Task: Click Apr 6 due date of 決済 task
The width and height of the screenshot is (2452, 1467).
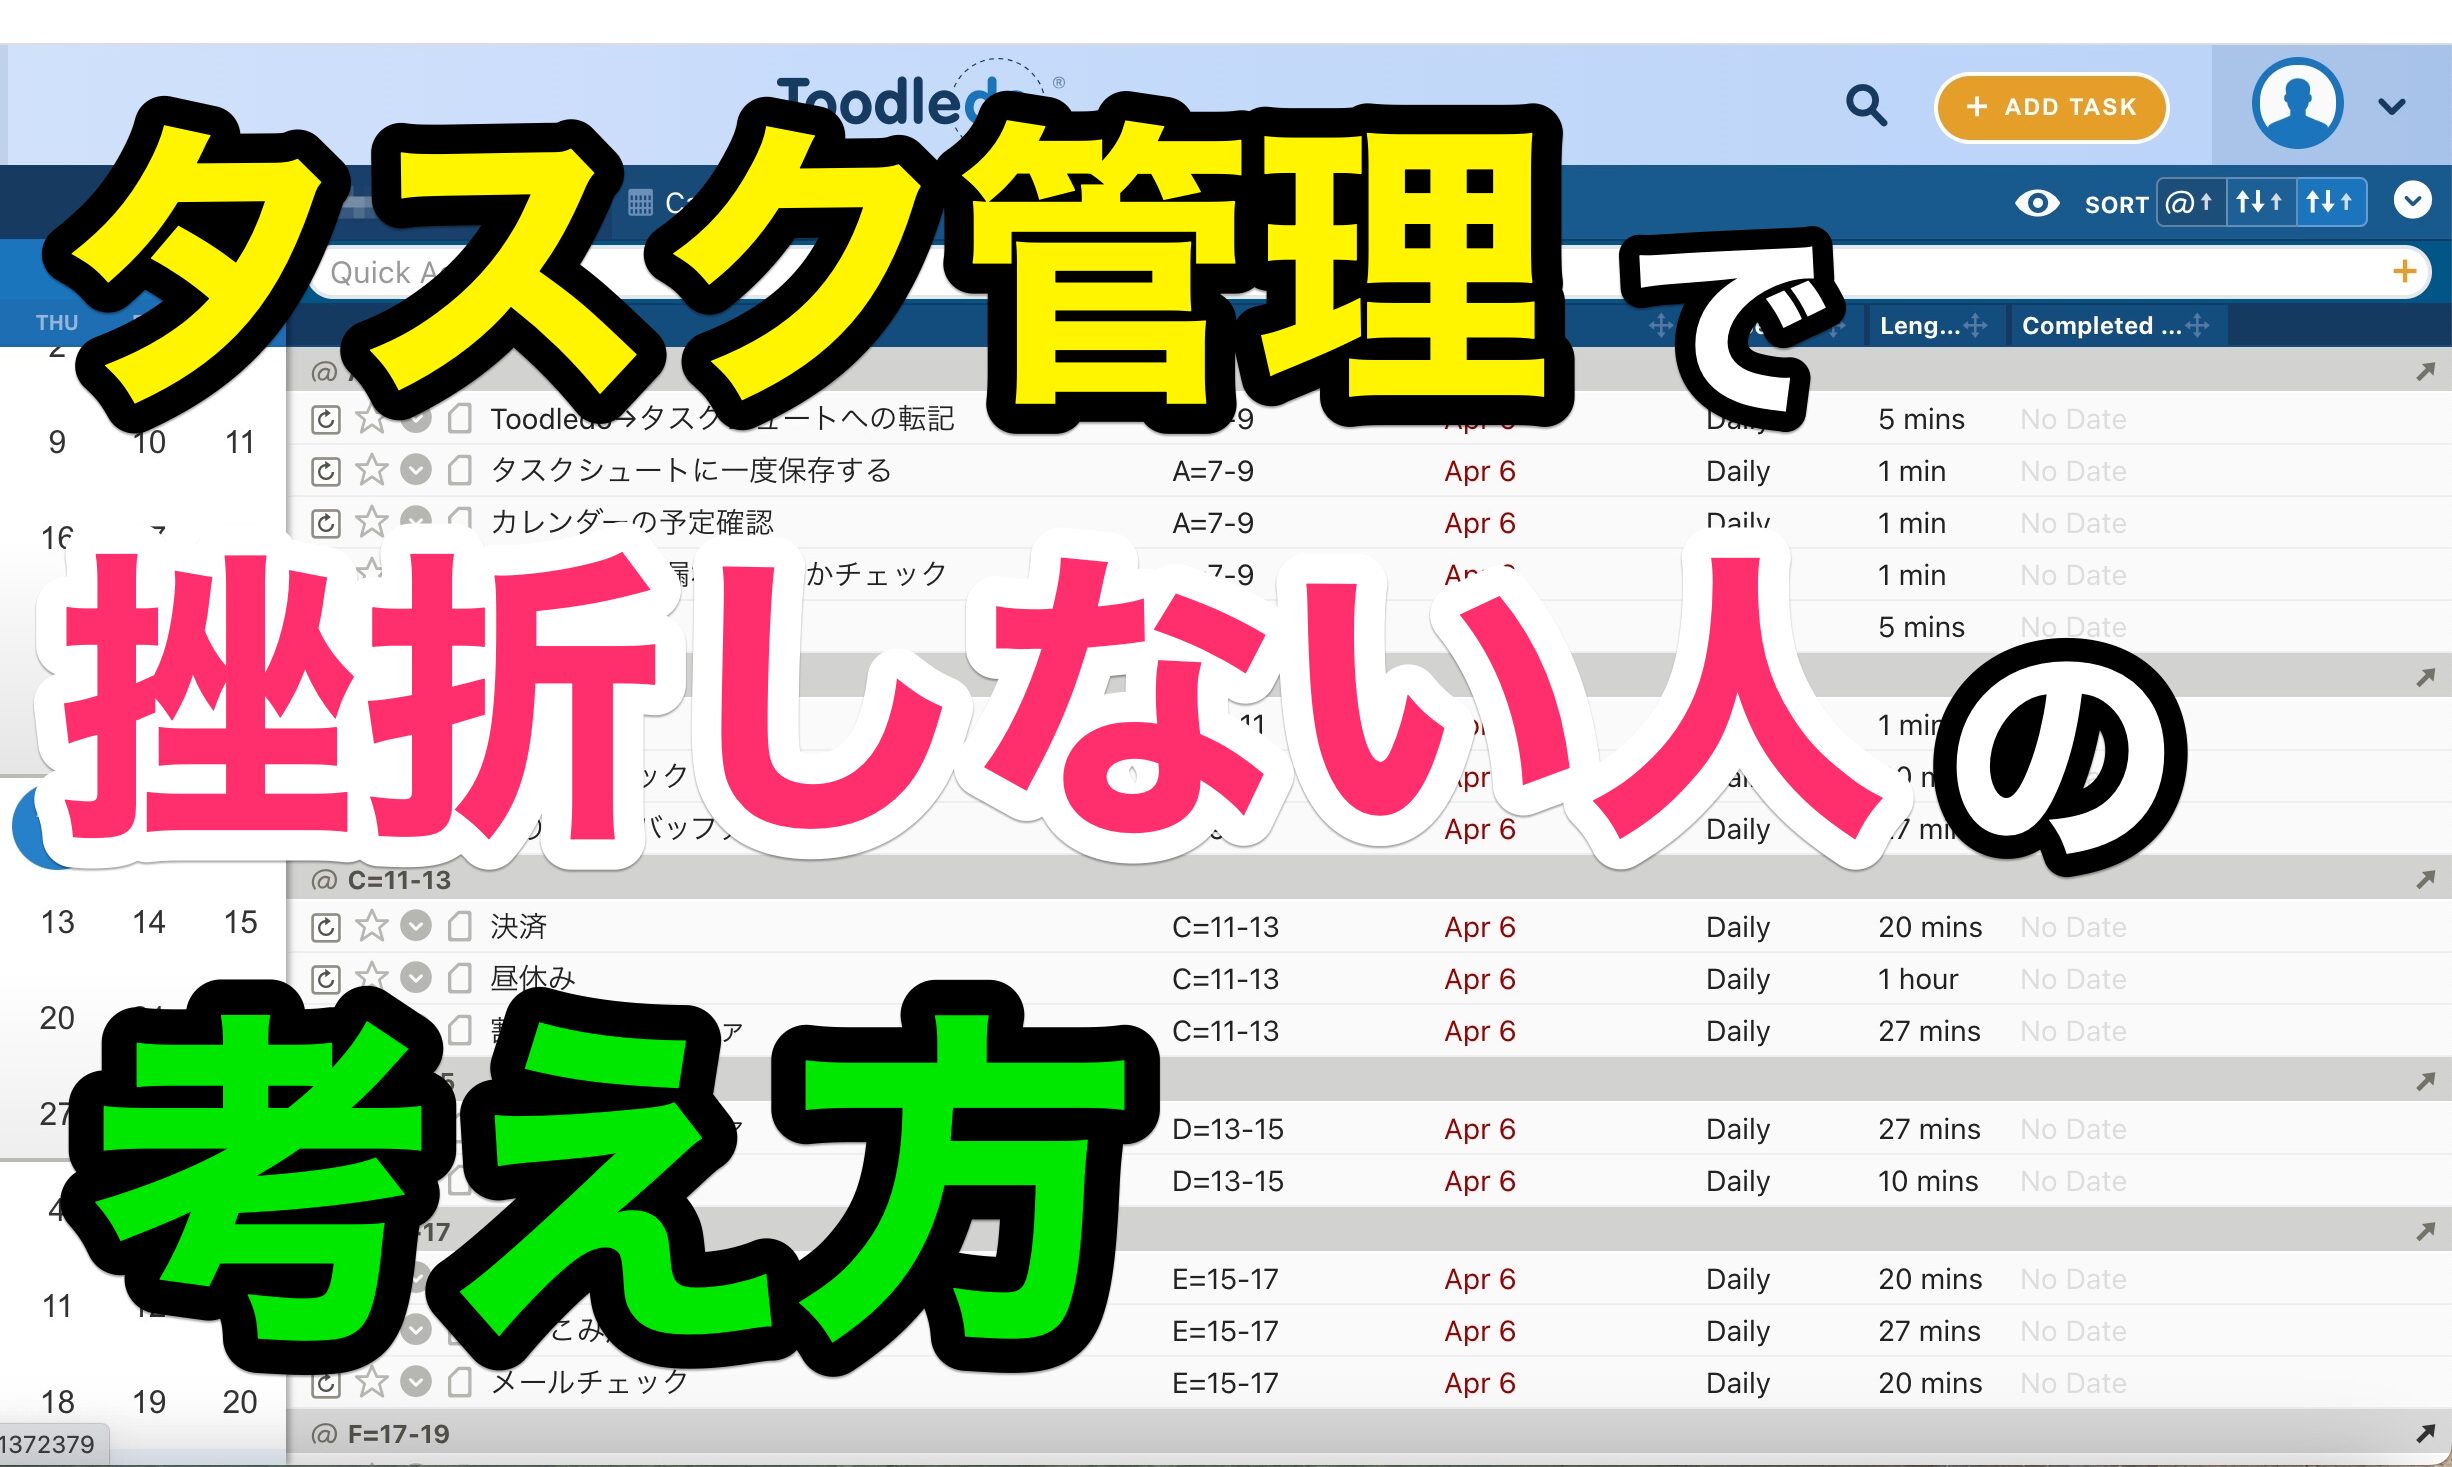Action: (x=1479, y=927)
